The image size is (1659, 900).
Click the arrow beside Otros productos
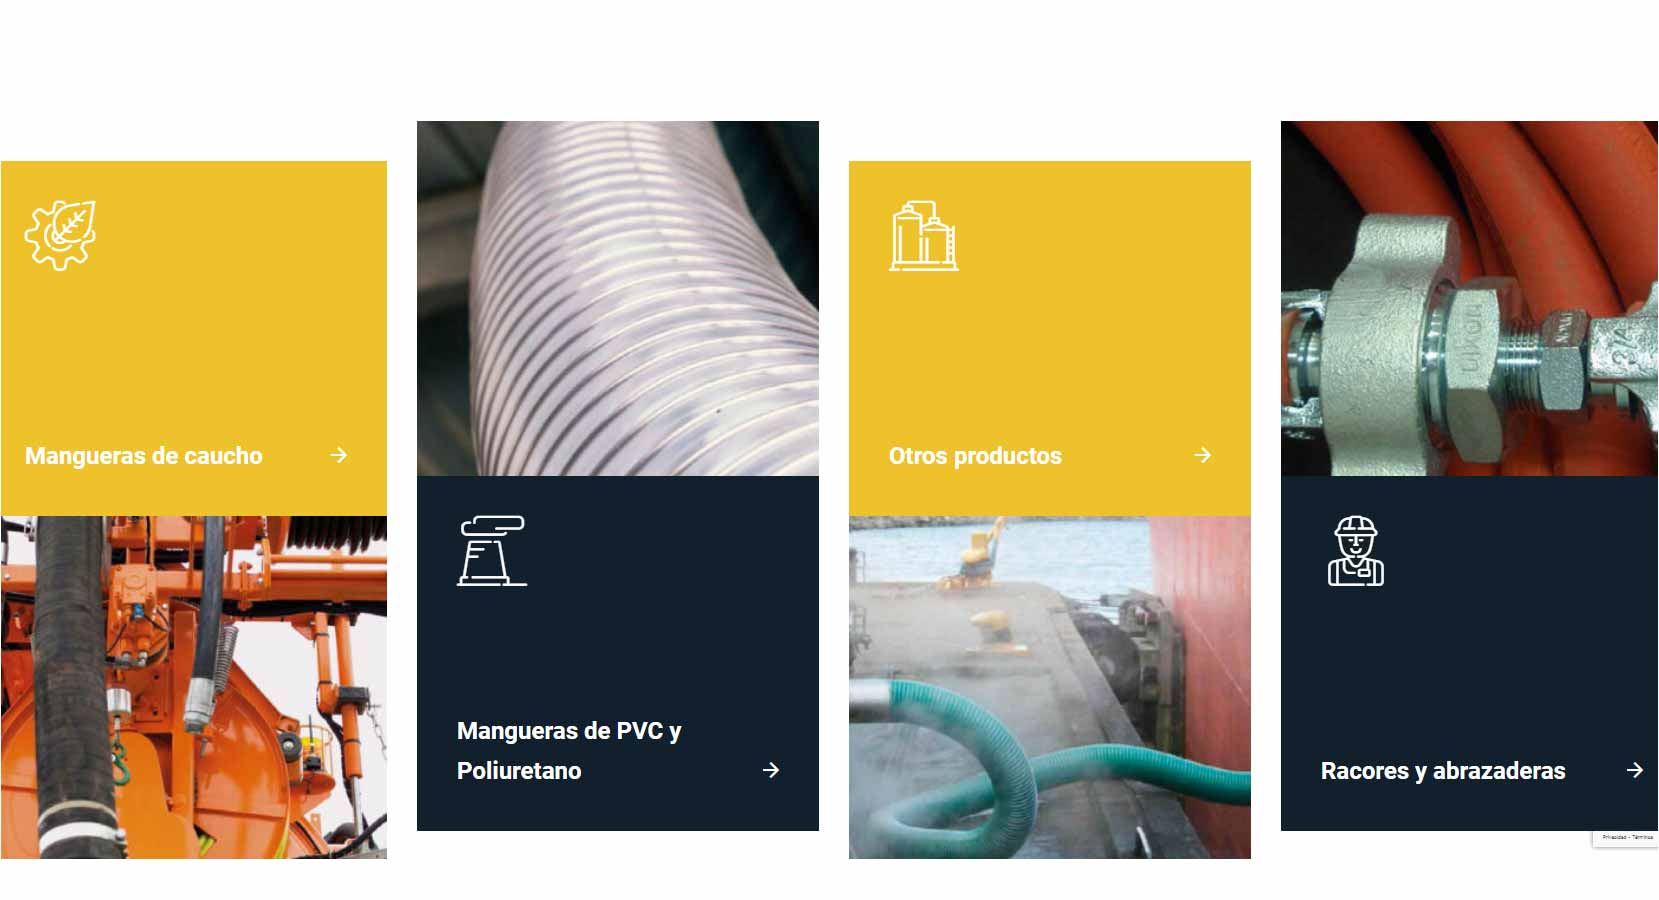tap(1203, 455)
